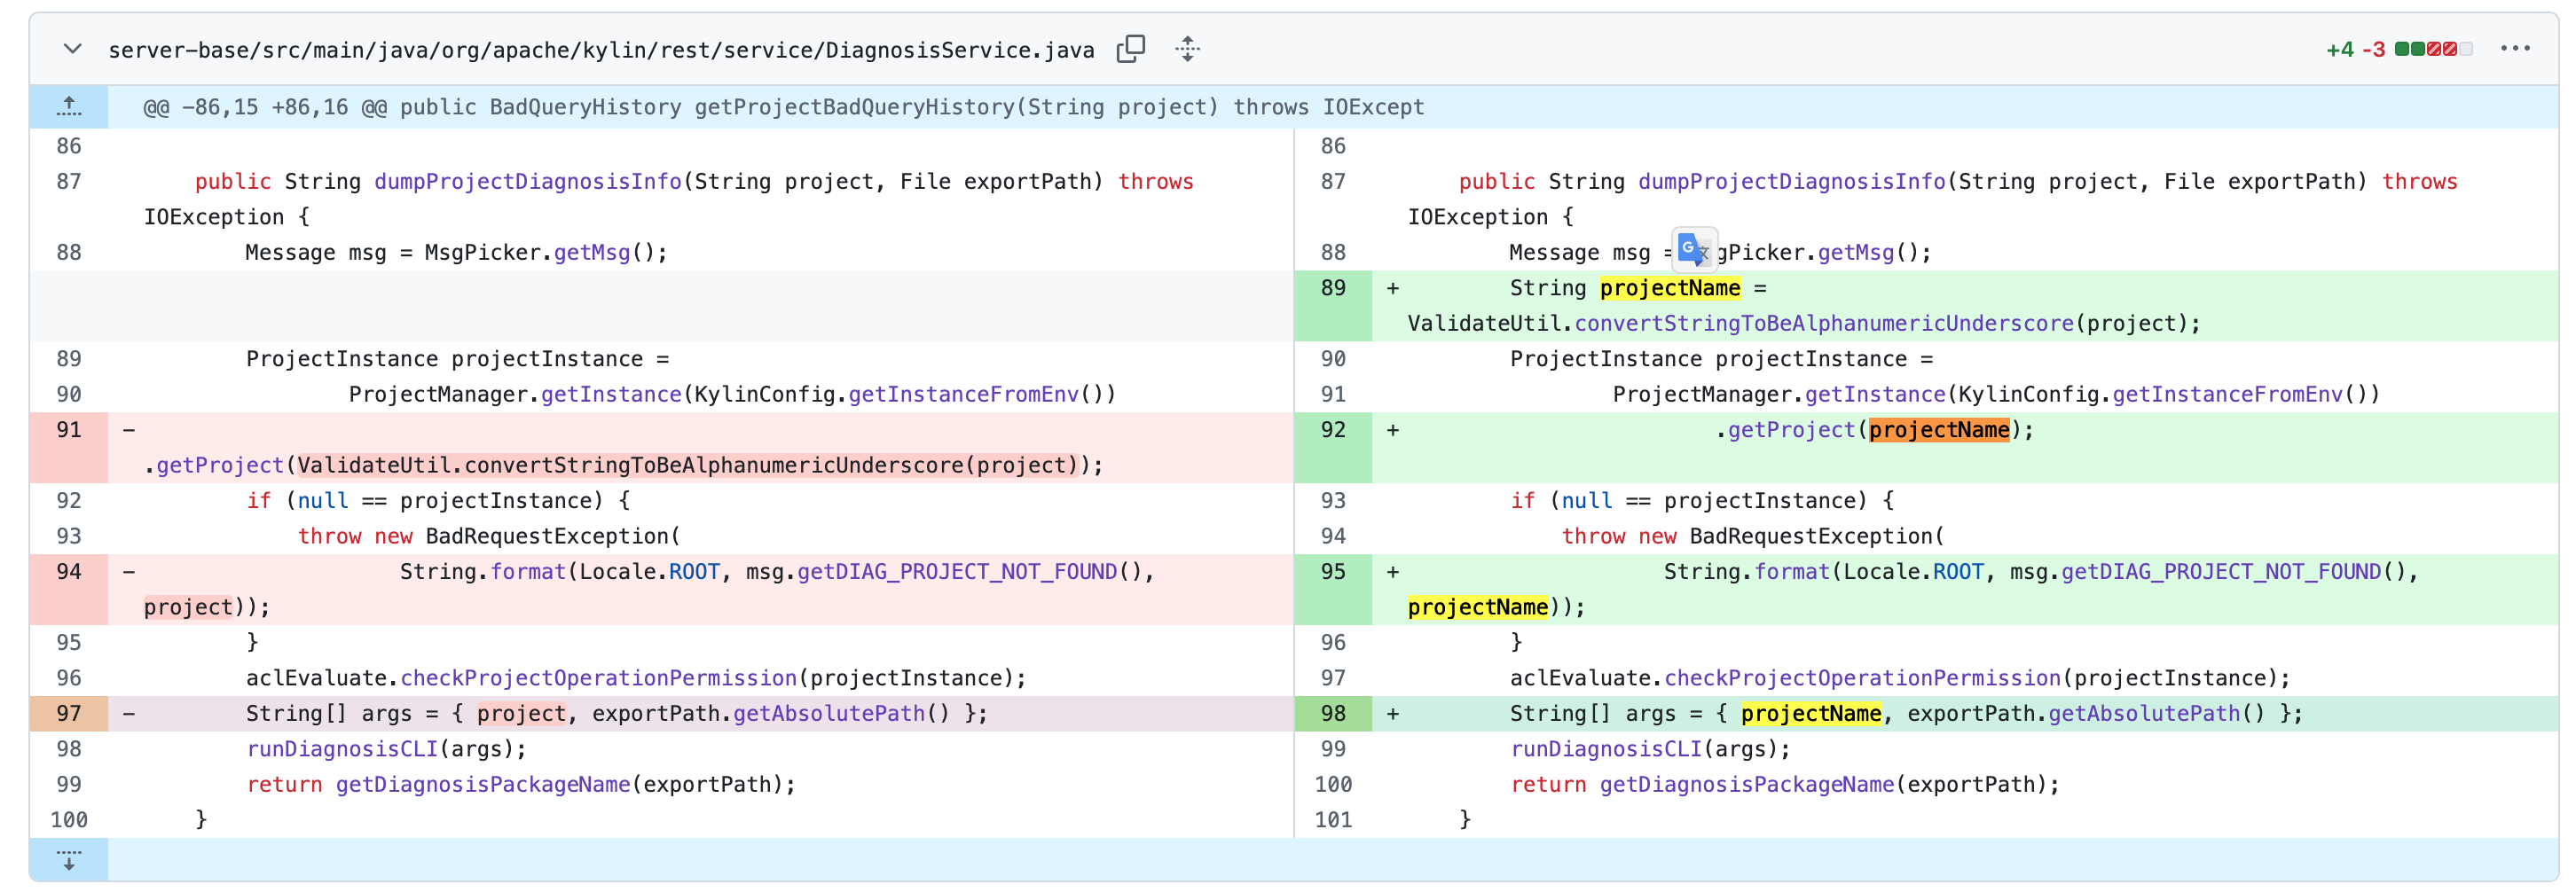Click line number 100 on left side
2576x892 pixels.
click(69, 820)
